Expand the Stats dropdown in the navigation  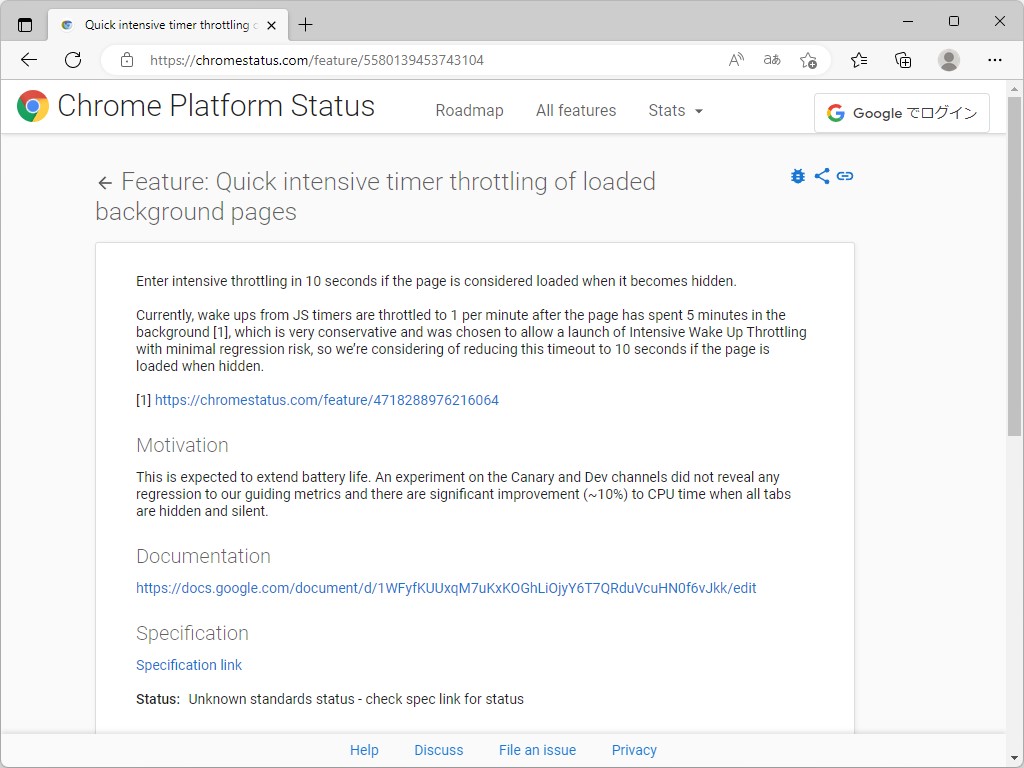tap(675, 111)
